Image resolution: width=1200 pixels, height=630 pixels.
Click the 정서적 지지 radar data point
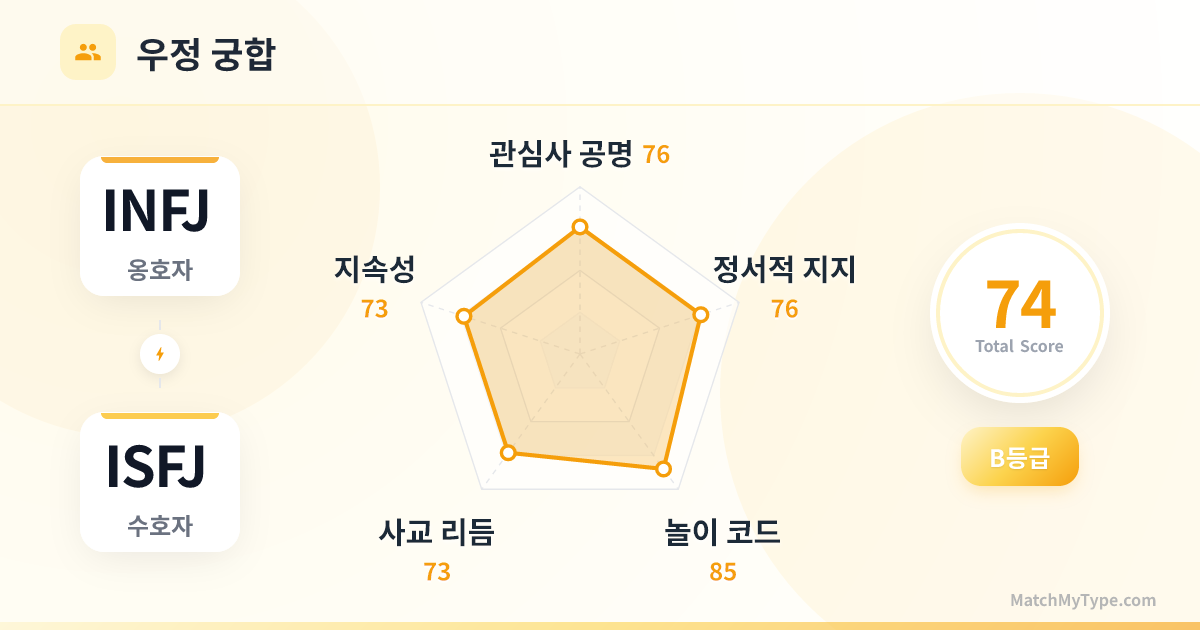click(x=700, y=315)
